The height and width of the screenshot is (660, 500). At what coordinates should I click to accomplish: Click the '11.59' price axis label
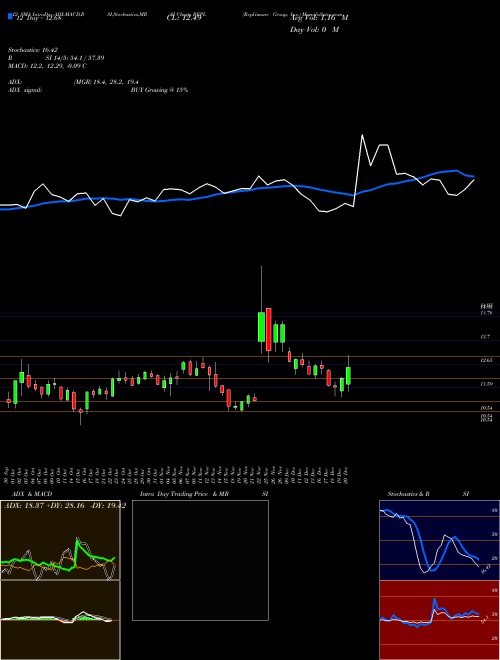486,384
